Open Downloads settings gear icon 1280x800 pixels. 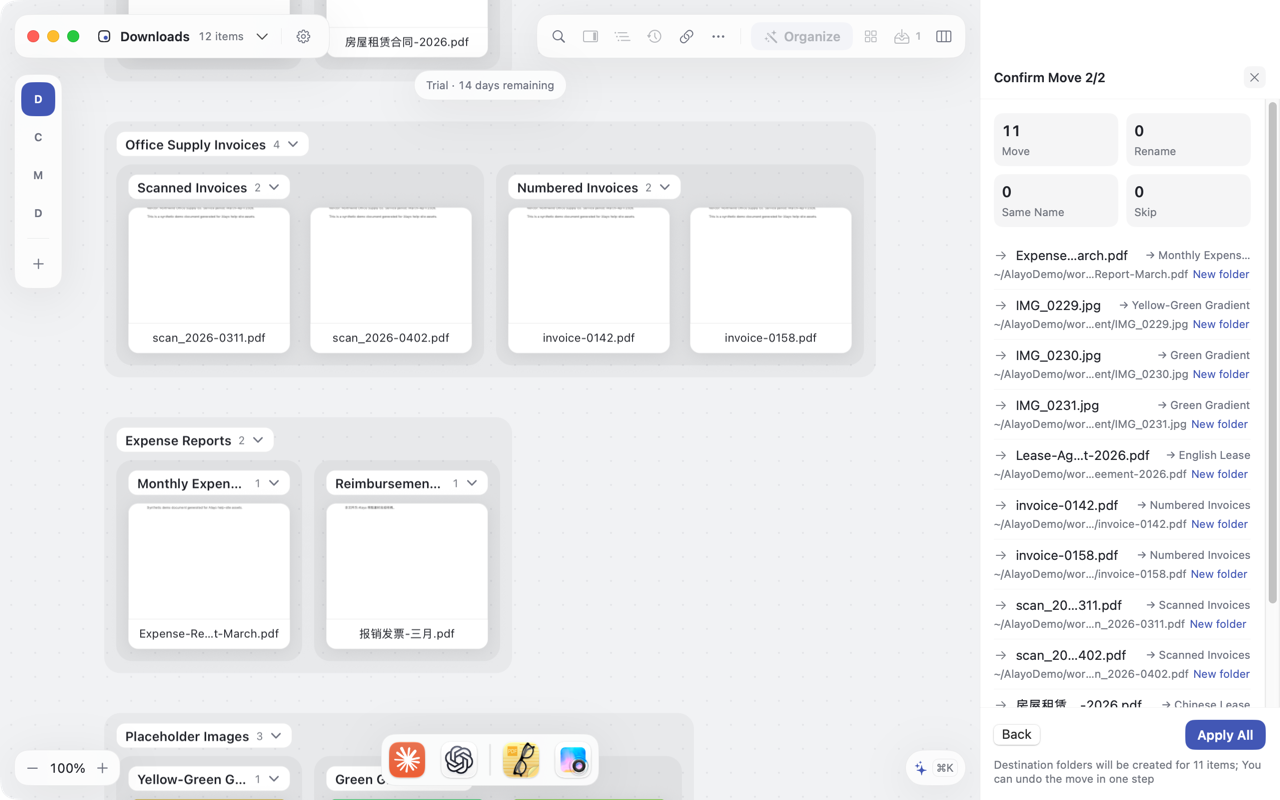(303, 37)
